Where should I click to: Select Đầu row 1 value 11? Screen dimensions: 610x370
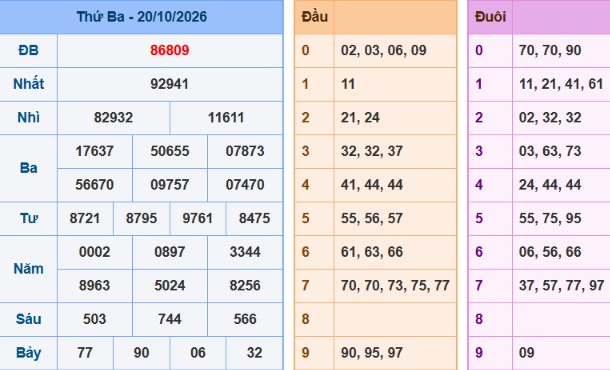click(348, 84)
